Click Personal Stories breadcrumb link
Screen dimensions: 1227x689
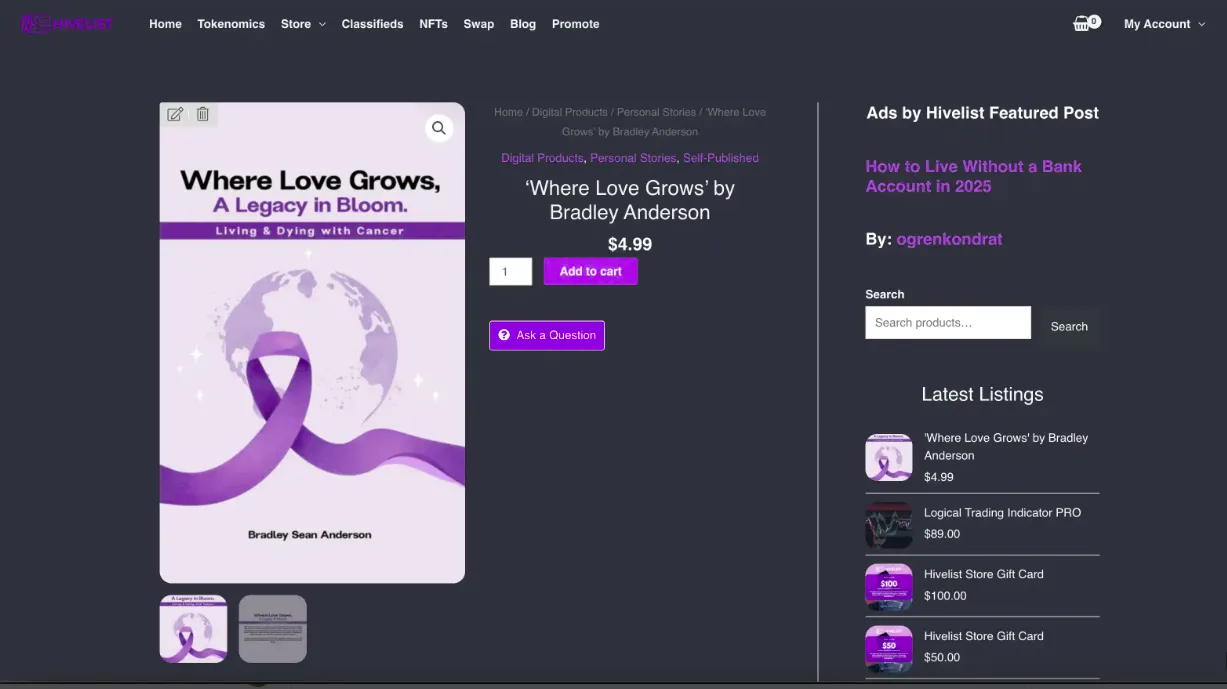pos(656,112)
